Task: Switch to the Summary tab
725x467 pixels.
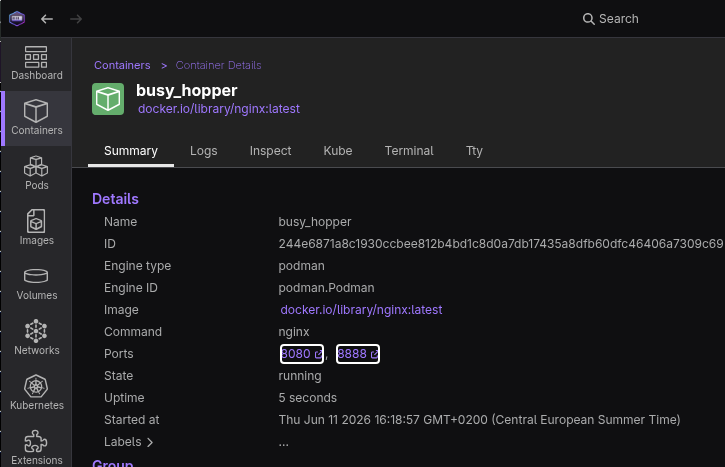Action: pos(131,151)
